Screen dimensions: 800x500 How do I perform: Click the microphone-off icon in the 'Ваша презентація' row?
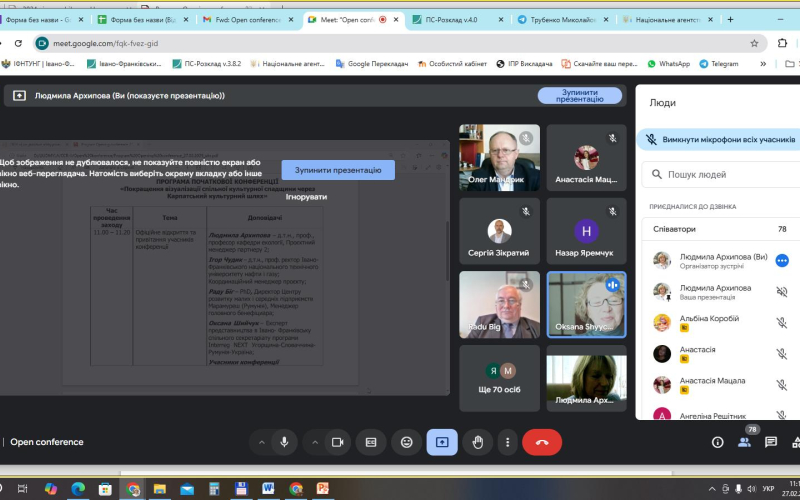782,292
